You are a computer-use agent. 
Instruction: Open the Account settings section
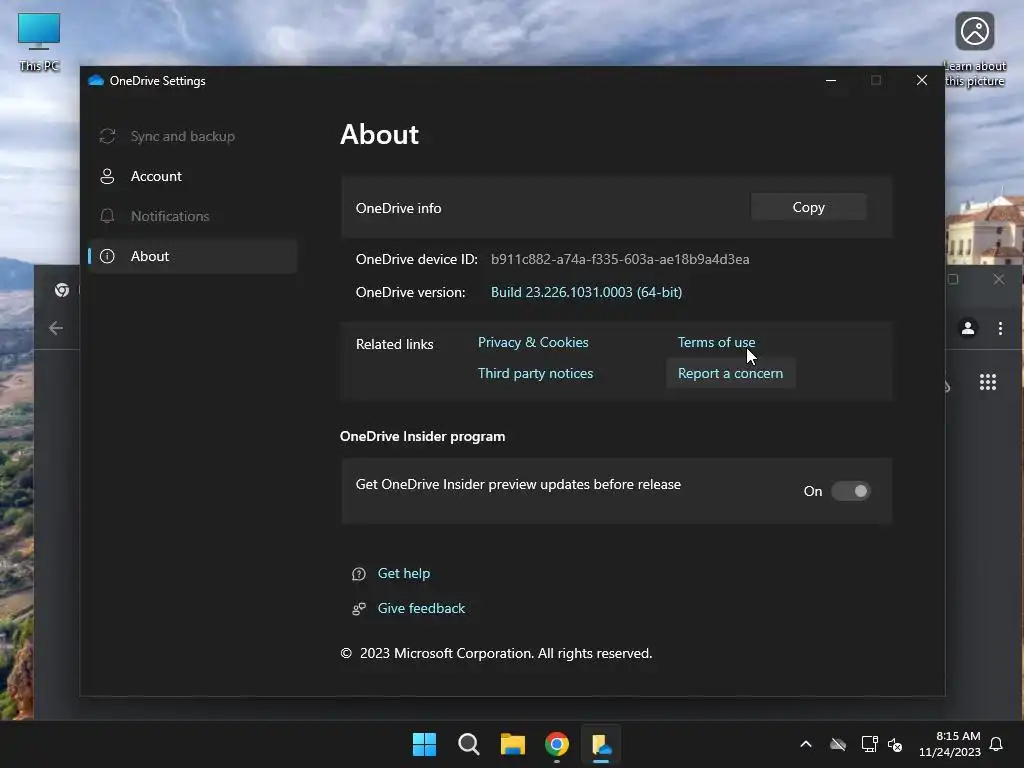(x=193, y=176)
